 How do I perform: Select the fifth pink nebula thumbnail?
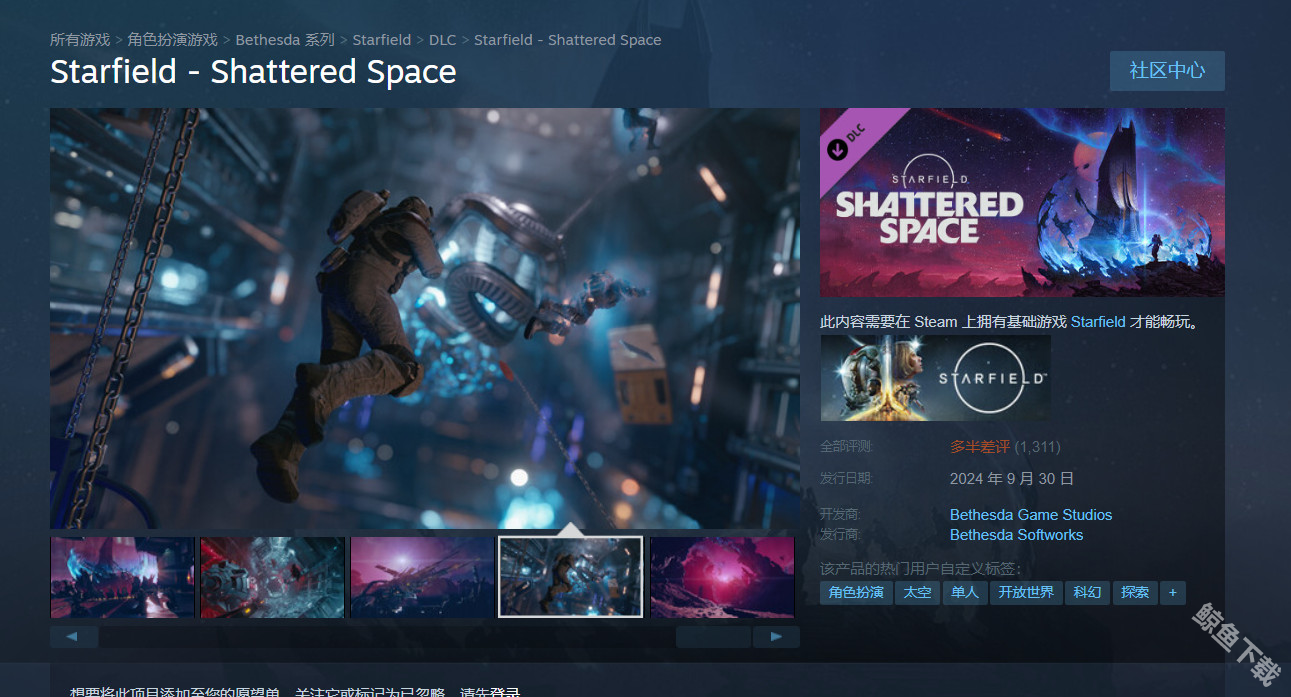(x=722, y=577)
